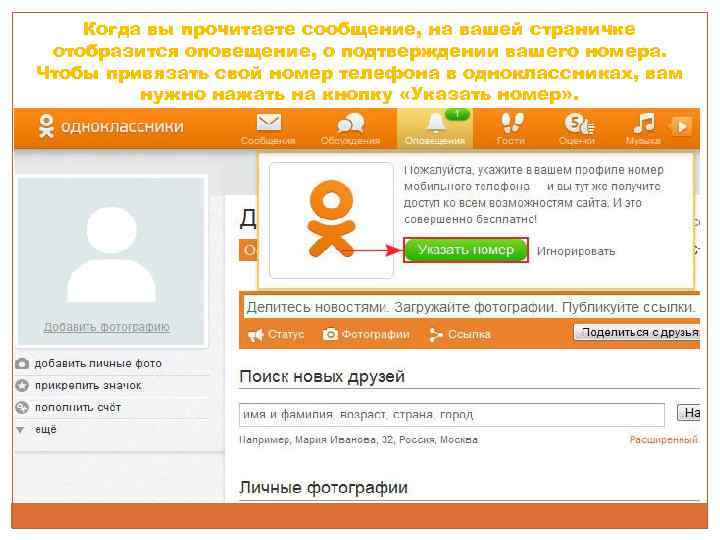The image size is (720, 540).
Task: Click the Оценки menu label
Action: 577,141
